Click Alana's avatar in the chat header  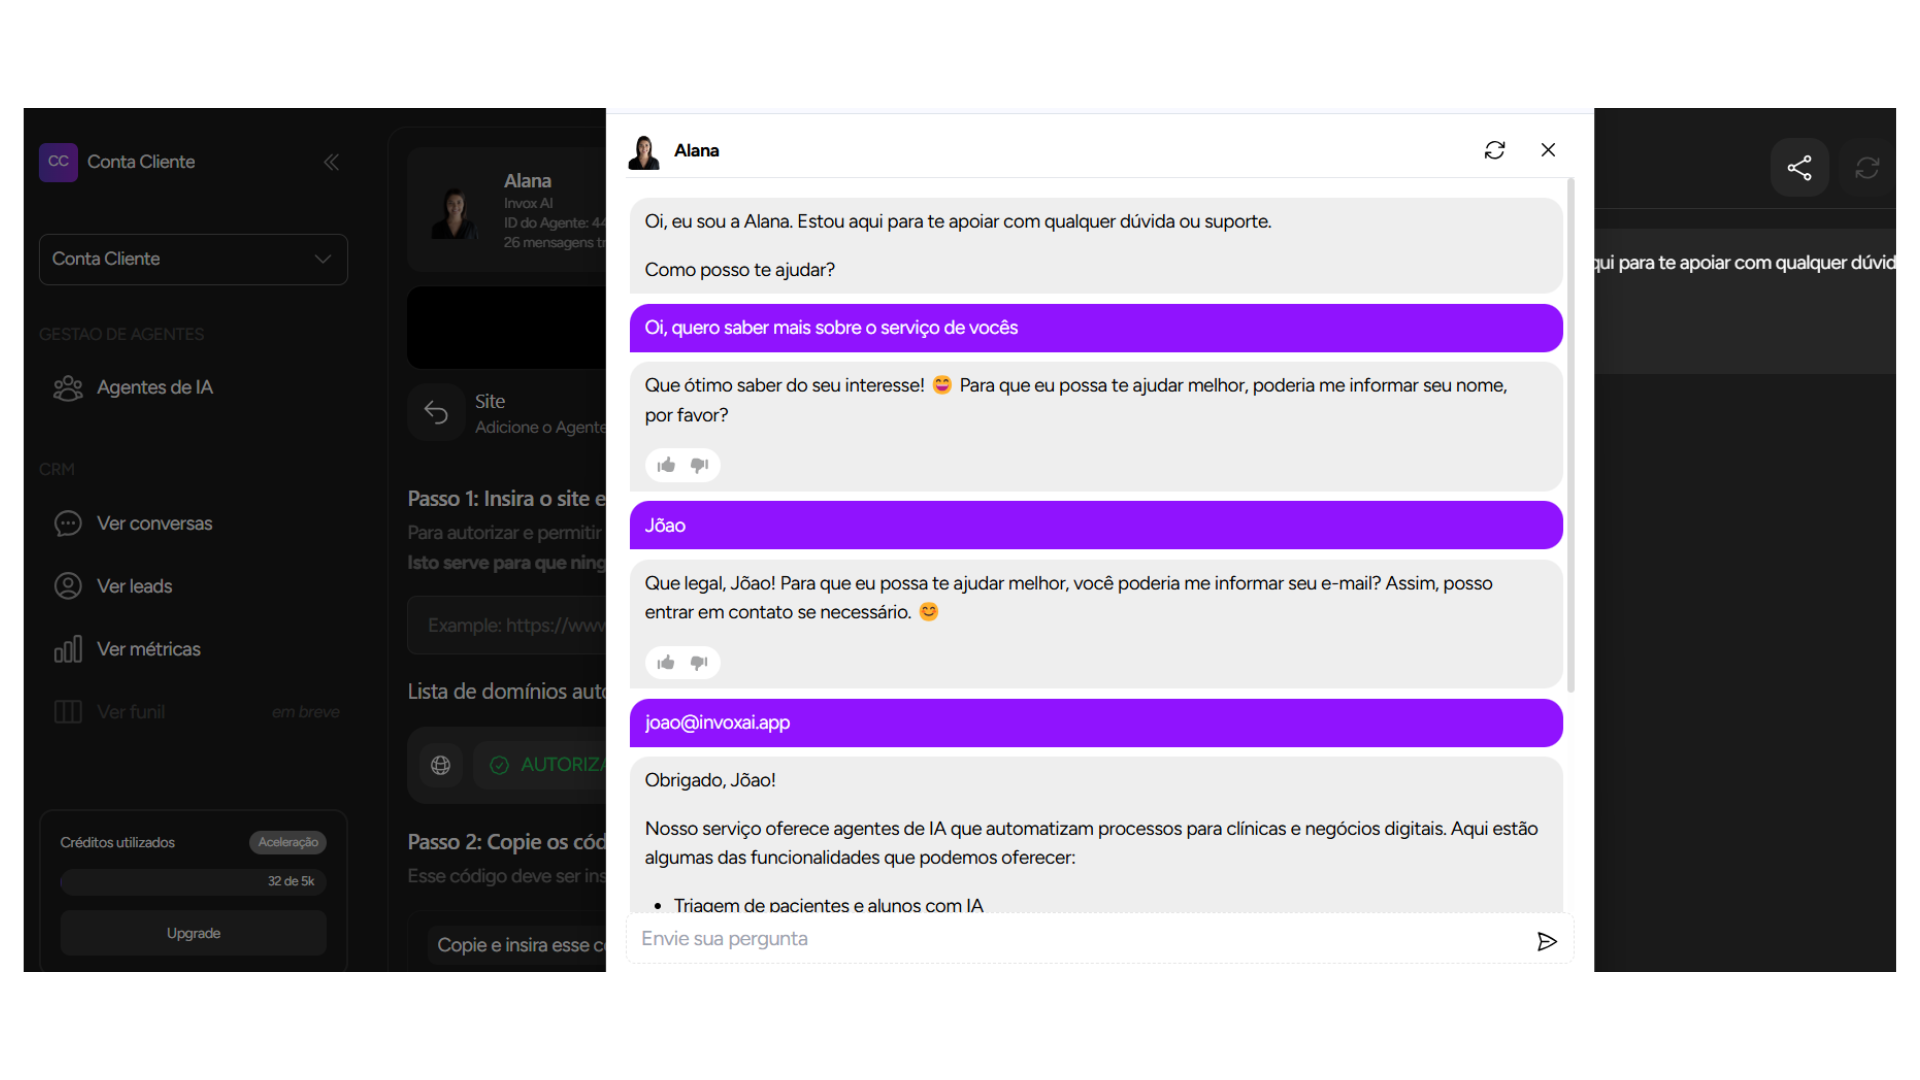click(x=644, y=152)
